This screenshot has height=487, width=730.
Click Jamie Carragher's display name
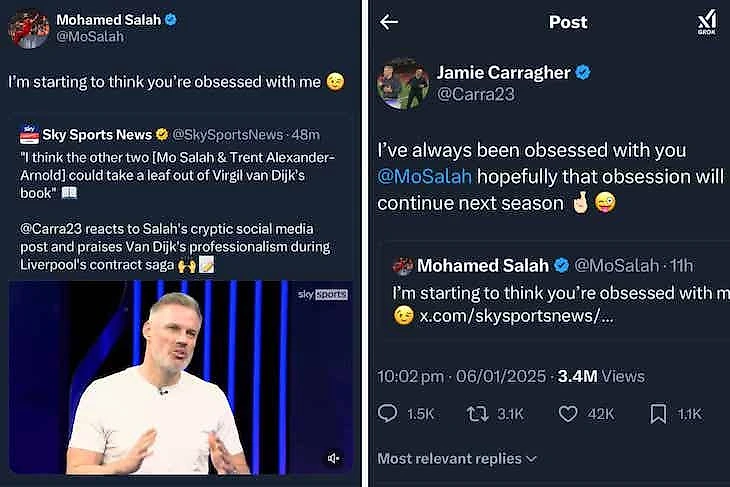(x=503, y=72)
